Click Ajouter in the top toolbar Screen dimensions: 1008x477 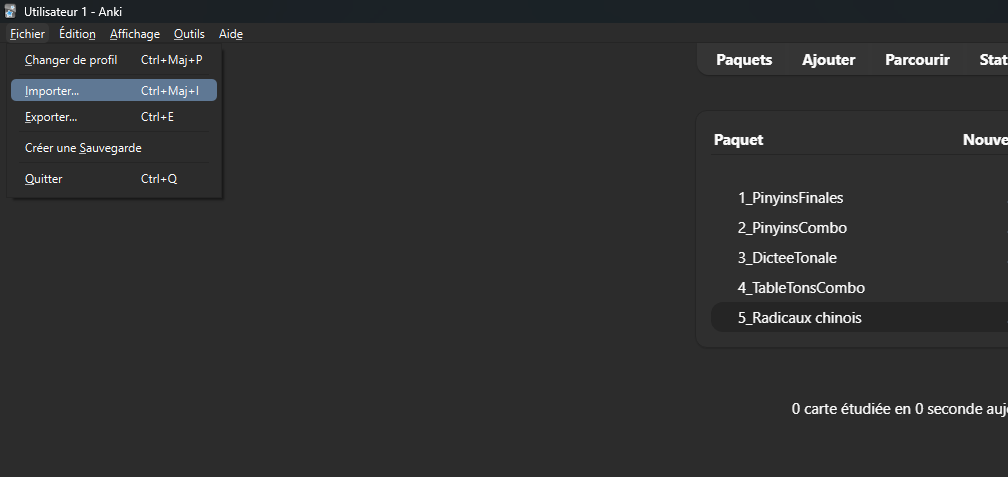pos(829,60)
